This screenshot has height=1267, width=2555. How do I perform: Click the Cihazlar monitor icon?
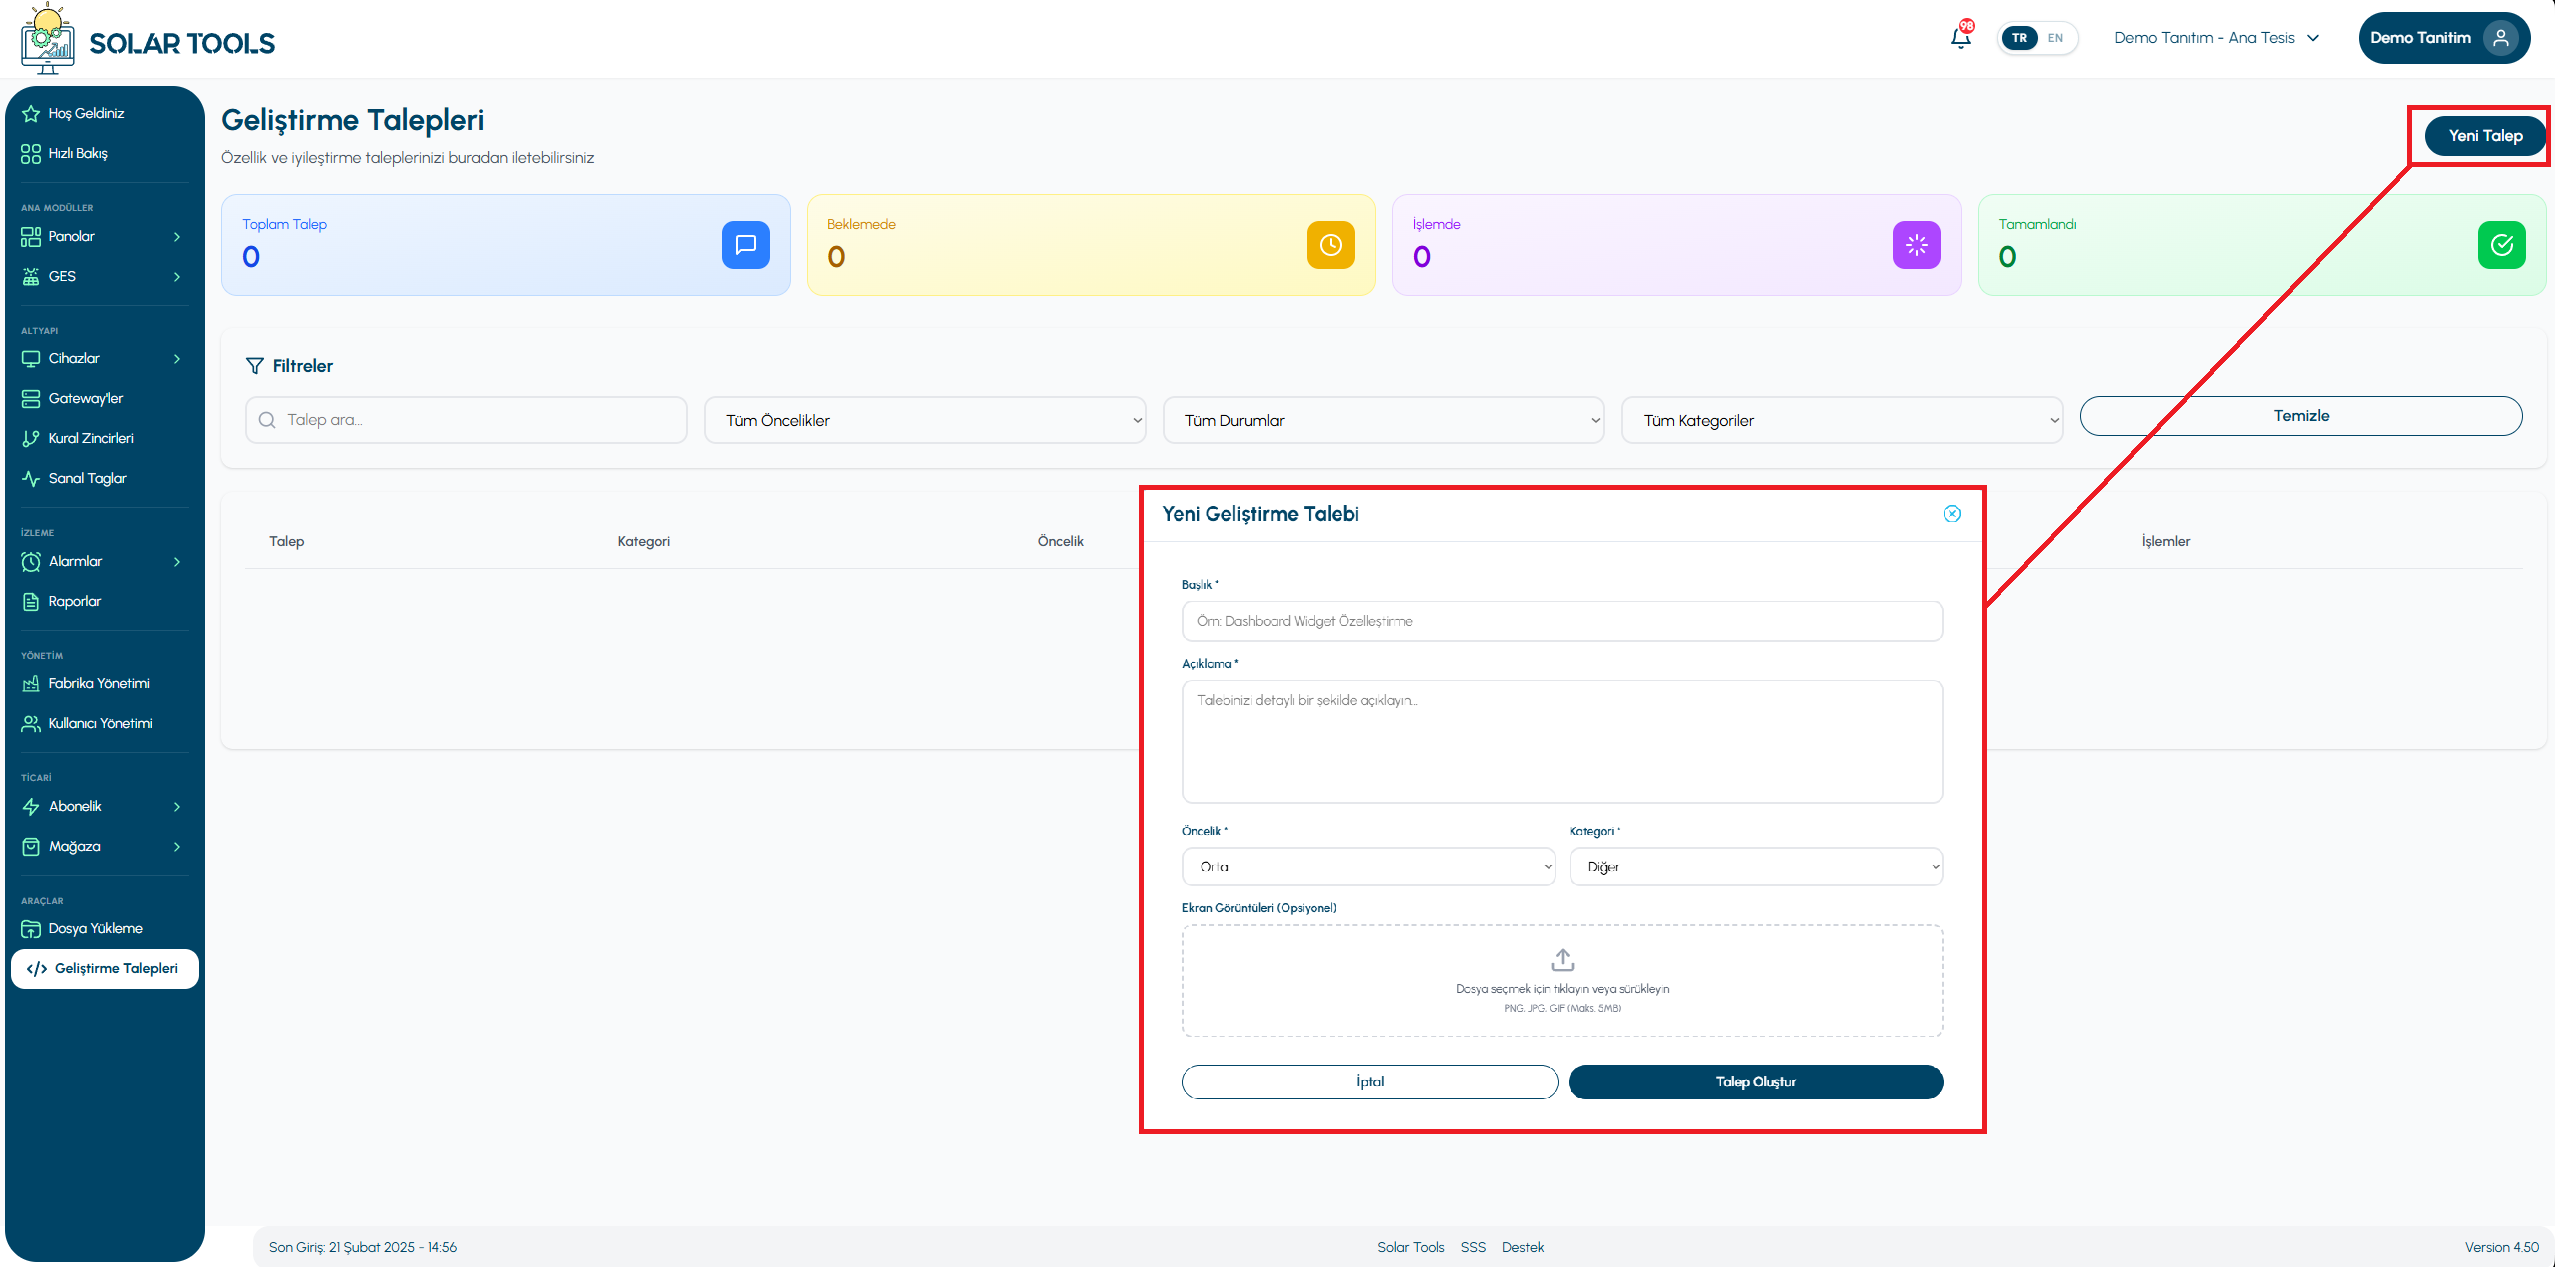pos(31,358)
